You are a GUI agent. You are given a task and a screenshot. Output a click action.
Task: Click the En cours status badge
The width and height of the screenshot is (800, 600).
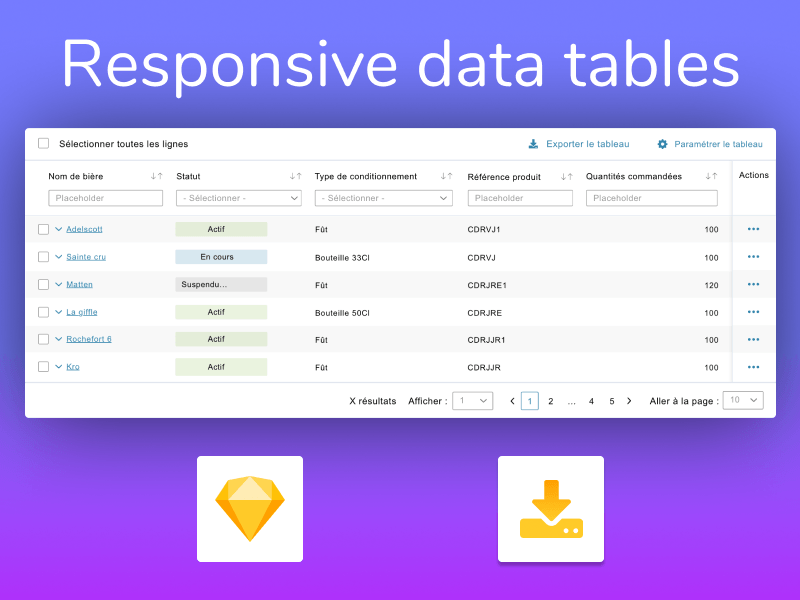tap(221, 257)
